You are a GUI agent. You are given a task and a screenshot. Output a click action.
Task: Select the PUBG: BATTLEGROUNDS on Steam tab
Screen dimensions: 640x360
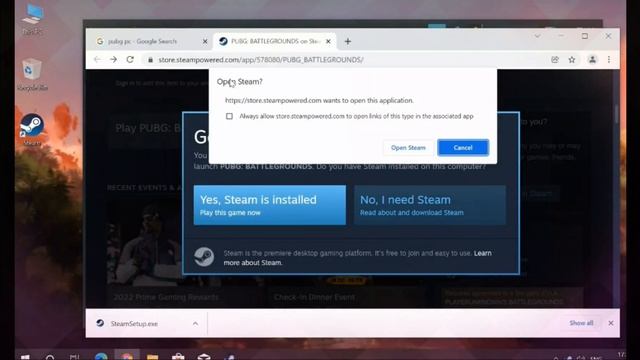pos(275,41)
